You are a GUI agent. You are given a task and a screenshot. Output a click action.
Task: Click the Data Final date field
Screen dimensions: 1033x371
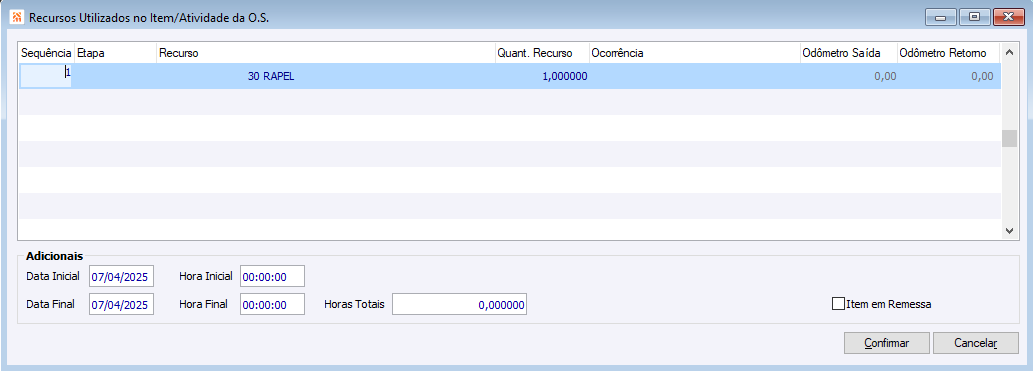coord(121,304)
